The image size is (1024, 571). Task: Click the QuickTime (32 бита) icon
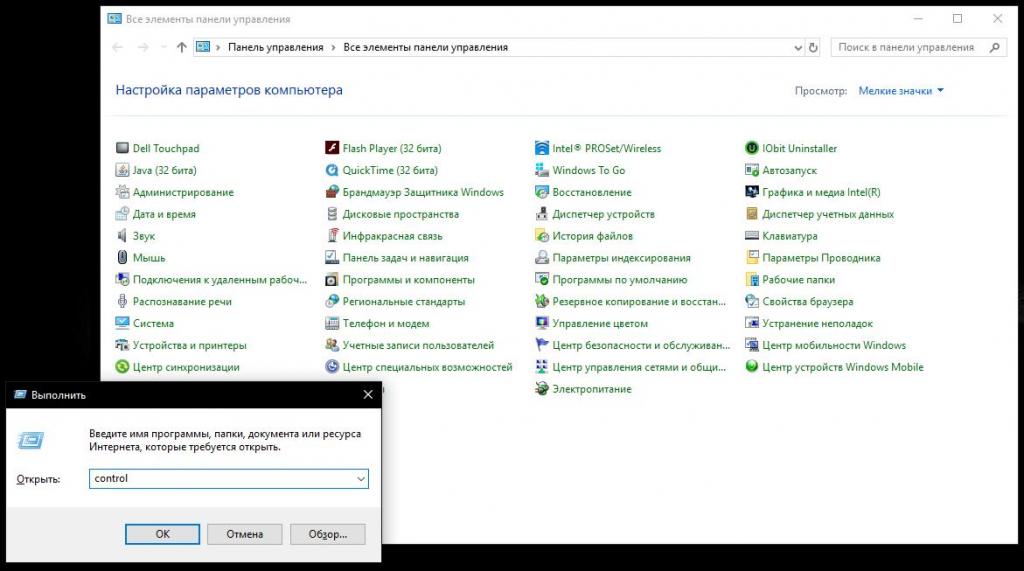[x=332, y=171]
